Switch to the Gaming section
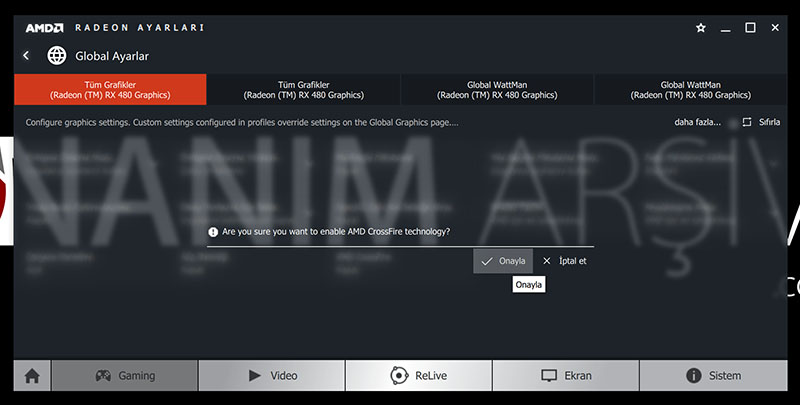The width and height of the screenshot is (800, 405). pos(125,376)
